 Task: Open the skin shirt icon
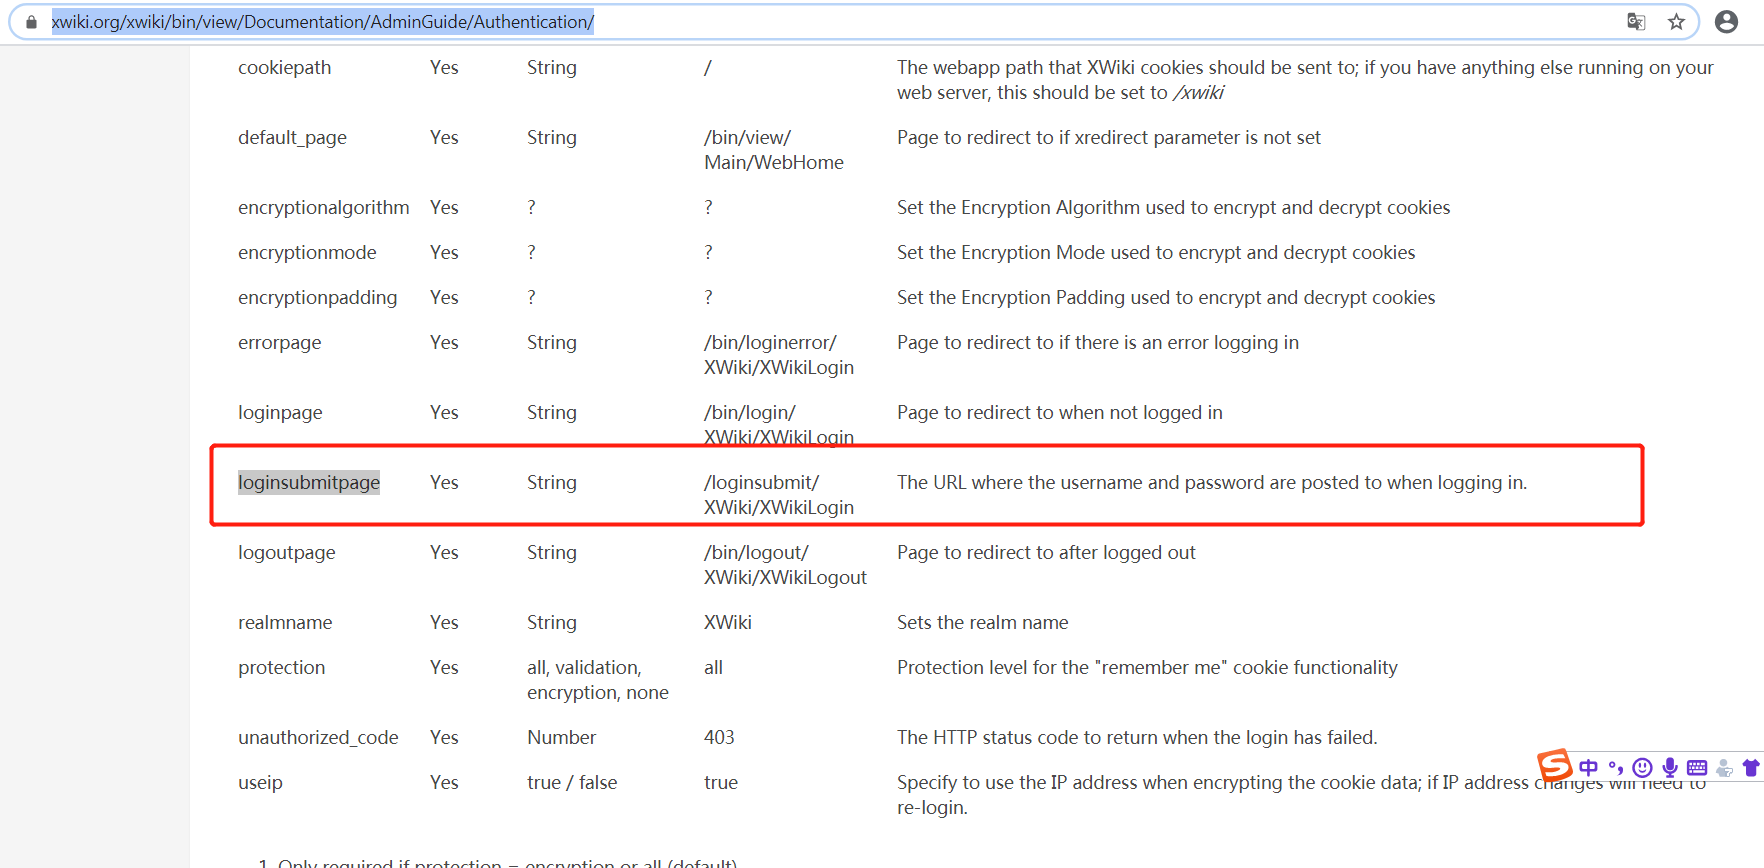tap(1751, 768)
